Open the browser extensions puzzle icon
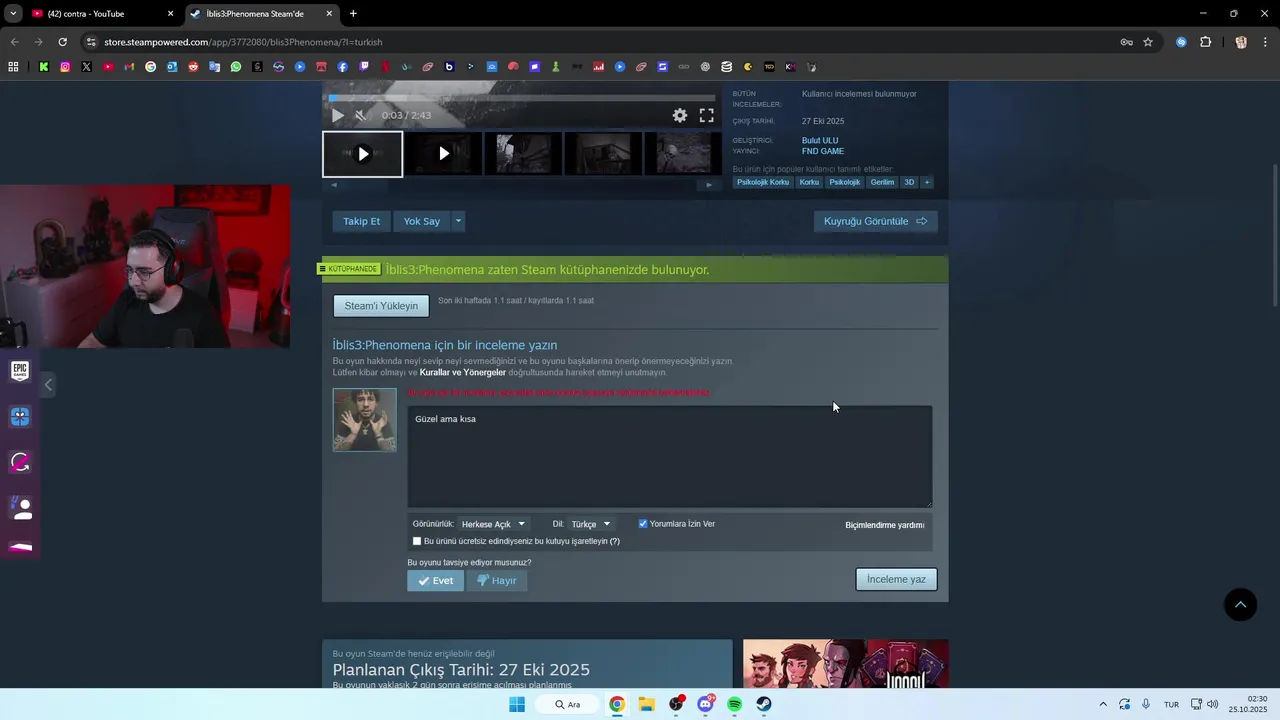Image resolution: width=1280 pixels, height=720 pixels. point(1205,42)
